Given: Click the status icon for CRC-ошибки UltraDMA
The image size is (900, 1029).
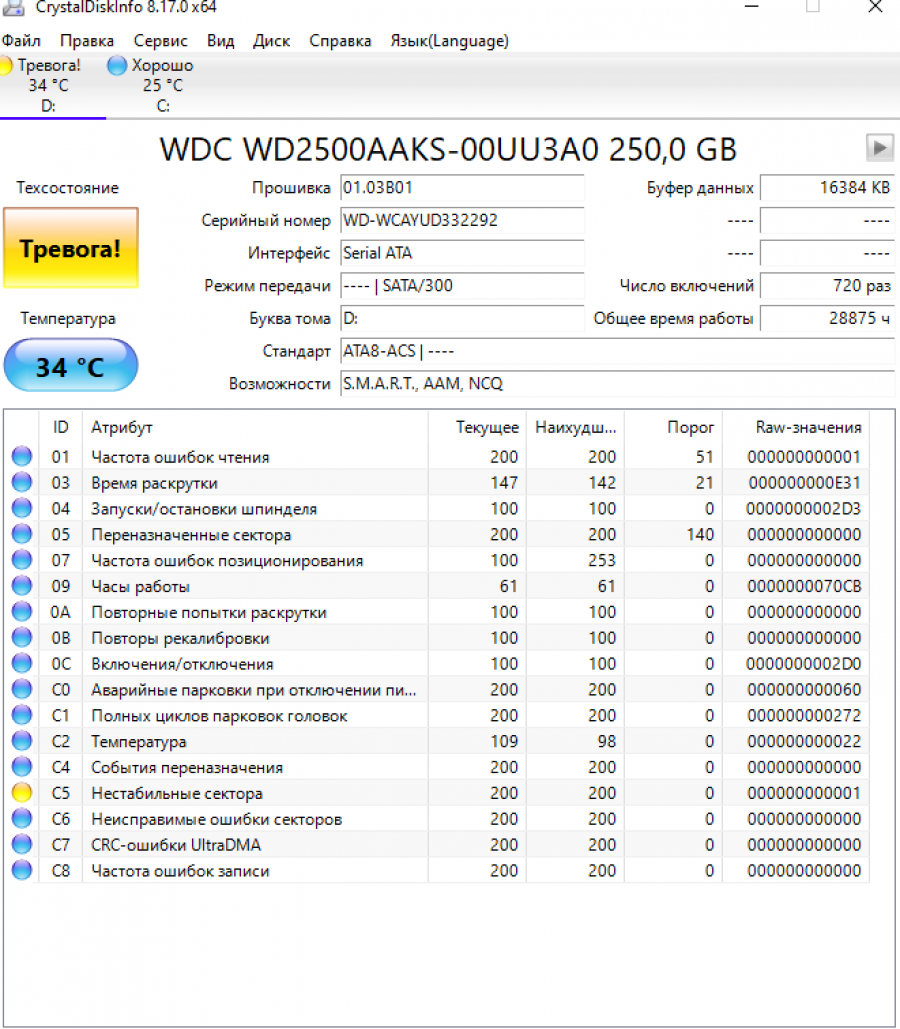Looking at the screenshot, I should (21, 845).
